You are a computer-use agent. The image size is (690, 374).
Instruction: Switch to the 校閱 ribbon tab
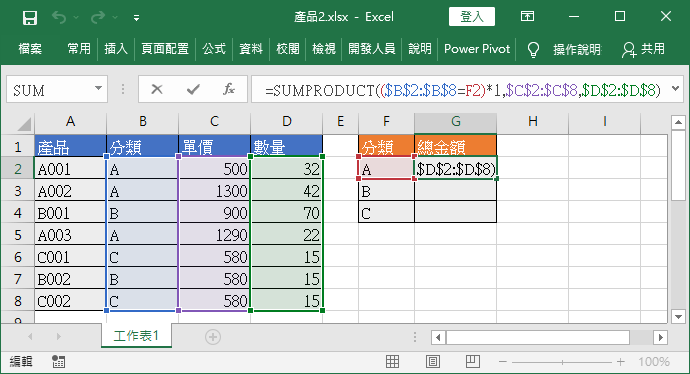tap(288, 49)
